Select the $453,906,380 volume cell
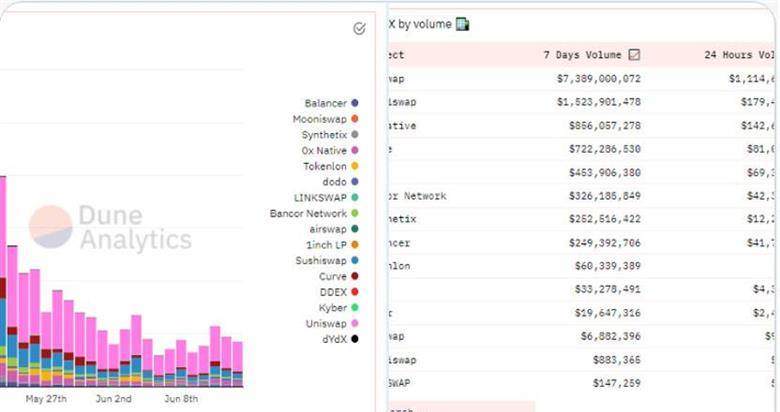The image size is (780, 412). 604,173
